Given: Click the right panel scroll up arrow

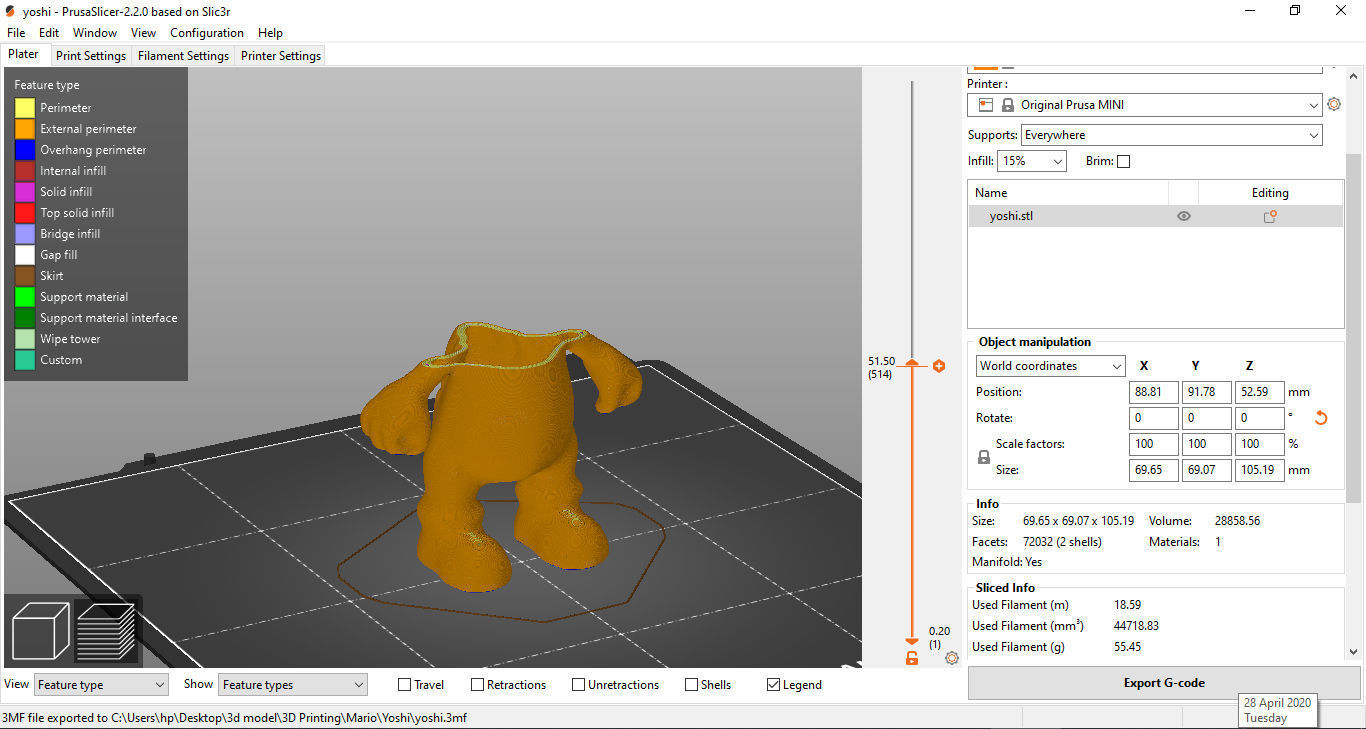Looking at the screenshot, I should tap(1354, 77).
